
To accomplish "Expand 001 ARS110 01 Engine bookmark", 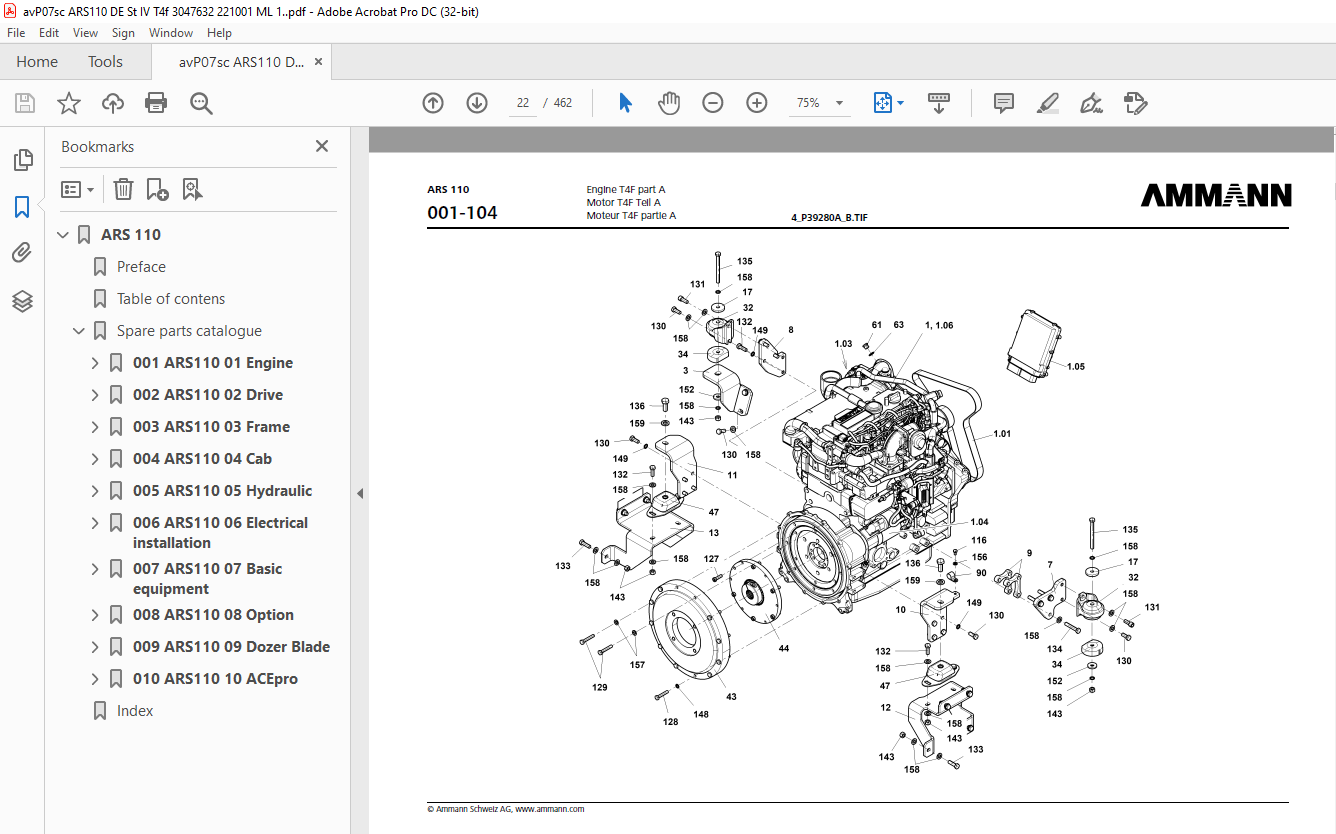I will 96,363.
